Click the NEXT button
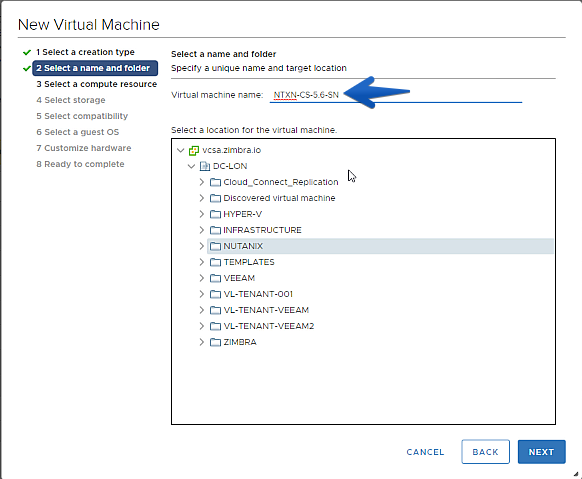 (542, 452)
